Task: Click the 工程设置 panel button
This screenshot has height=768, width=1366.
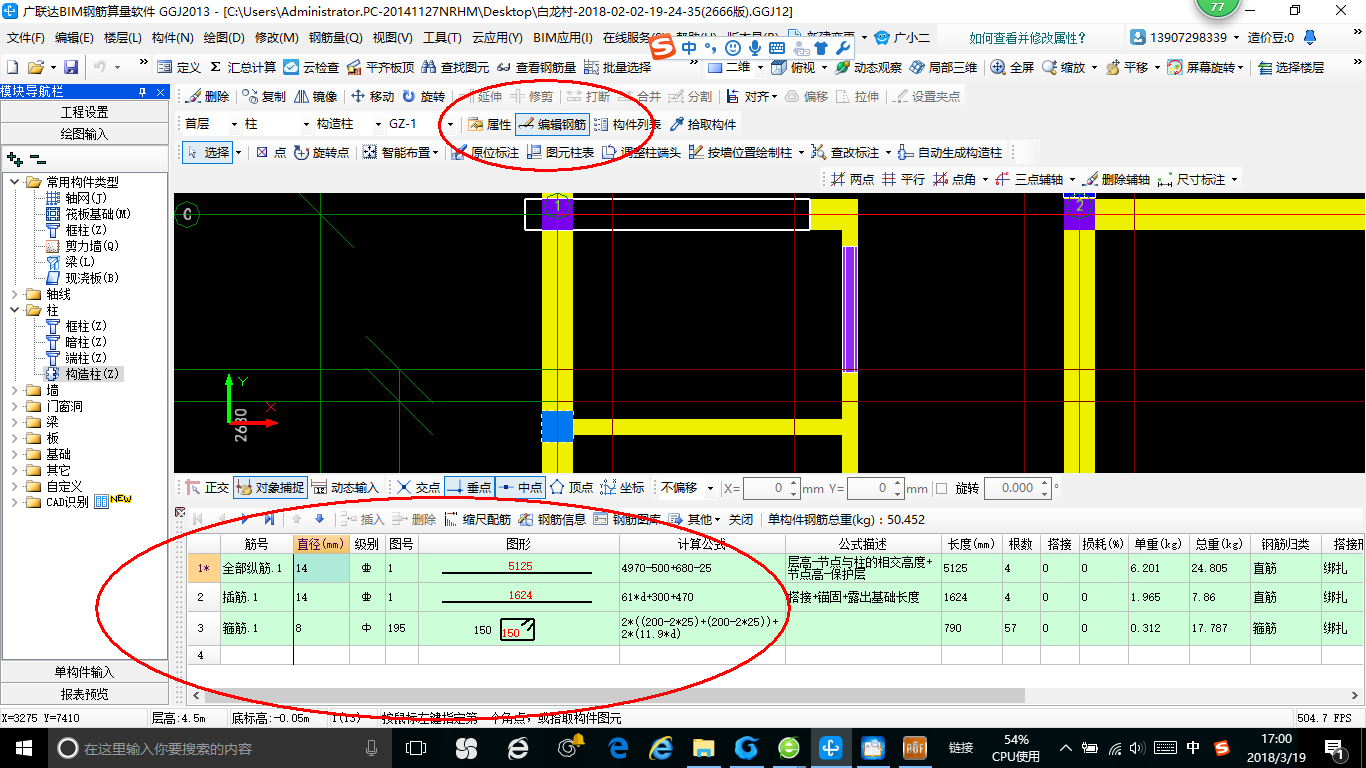Action: (85, 112)
